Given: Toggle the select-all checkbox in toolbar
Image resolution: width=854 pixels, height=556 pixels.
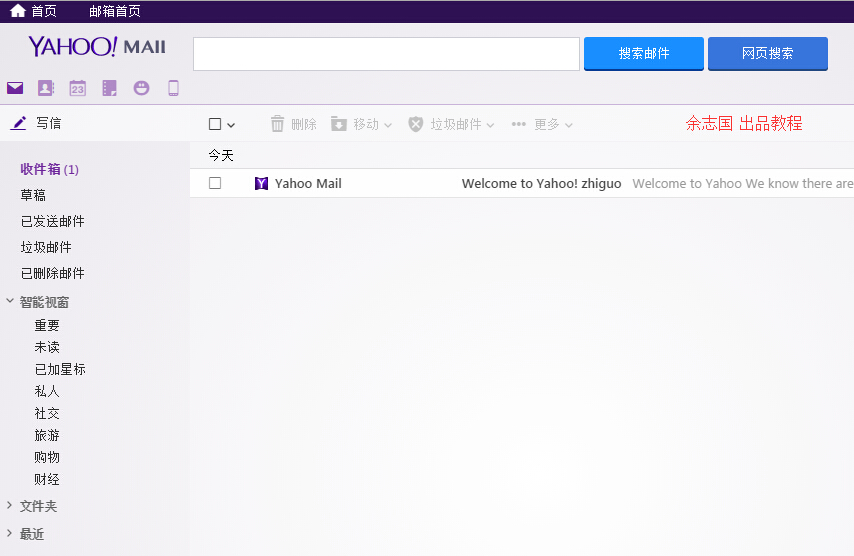Looking at the screenshot, I should point(215,124).
